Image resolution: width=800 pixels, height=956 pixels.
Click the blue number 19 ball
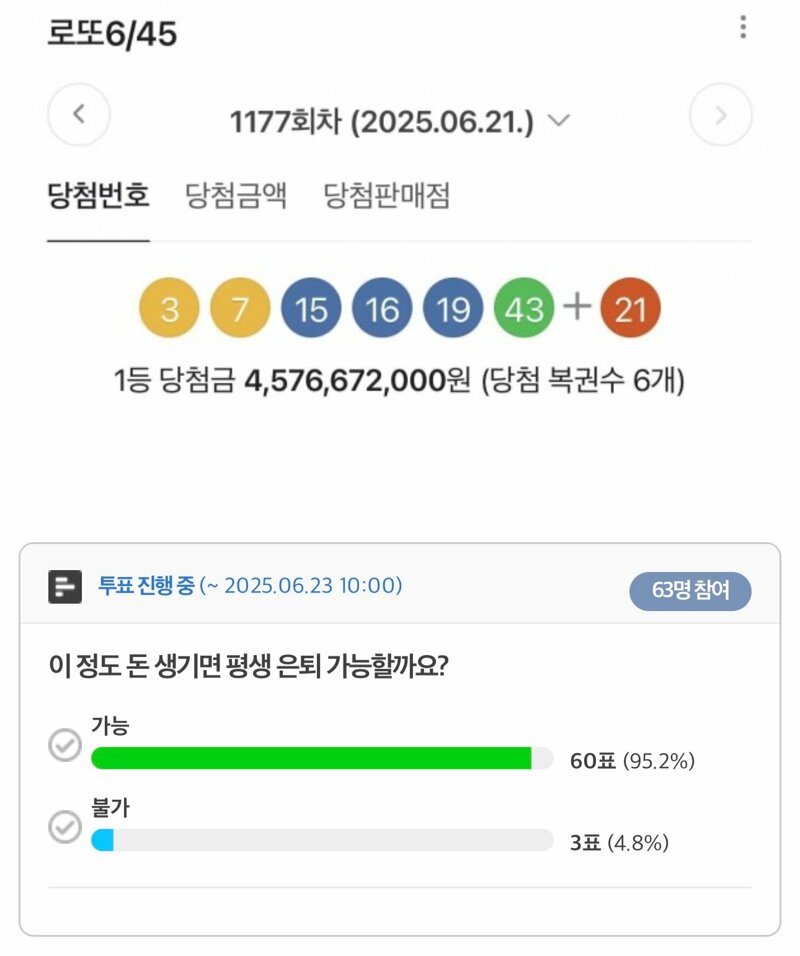453,308
